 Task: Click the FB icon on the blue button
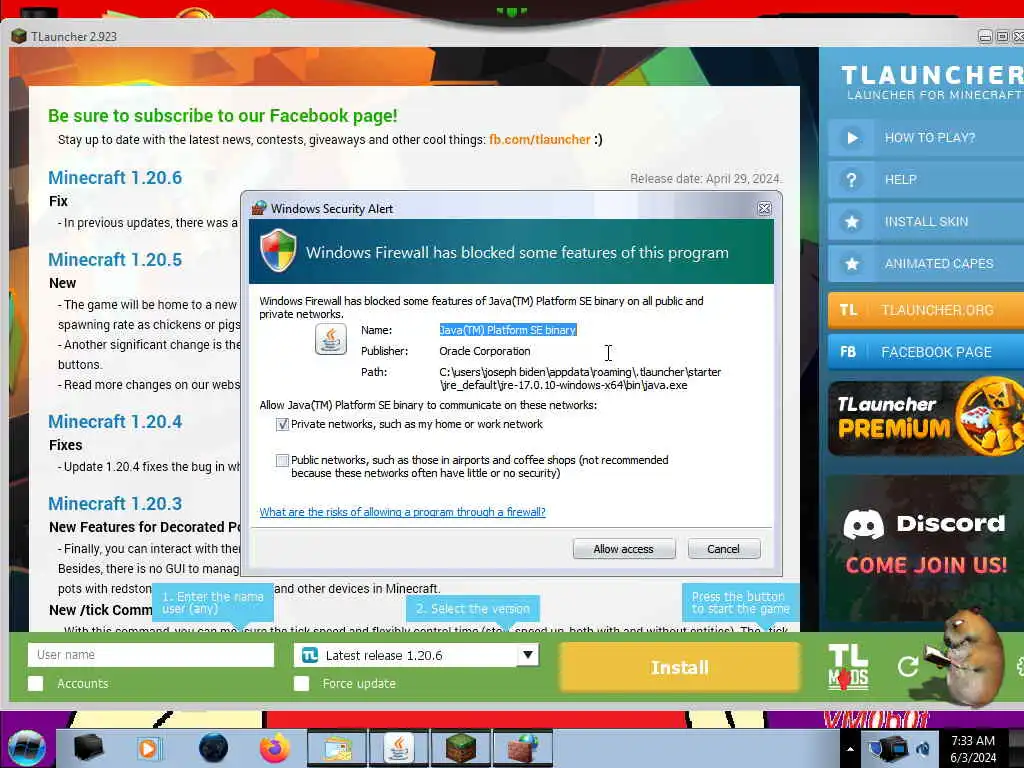[x=848, y=353]
